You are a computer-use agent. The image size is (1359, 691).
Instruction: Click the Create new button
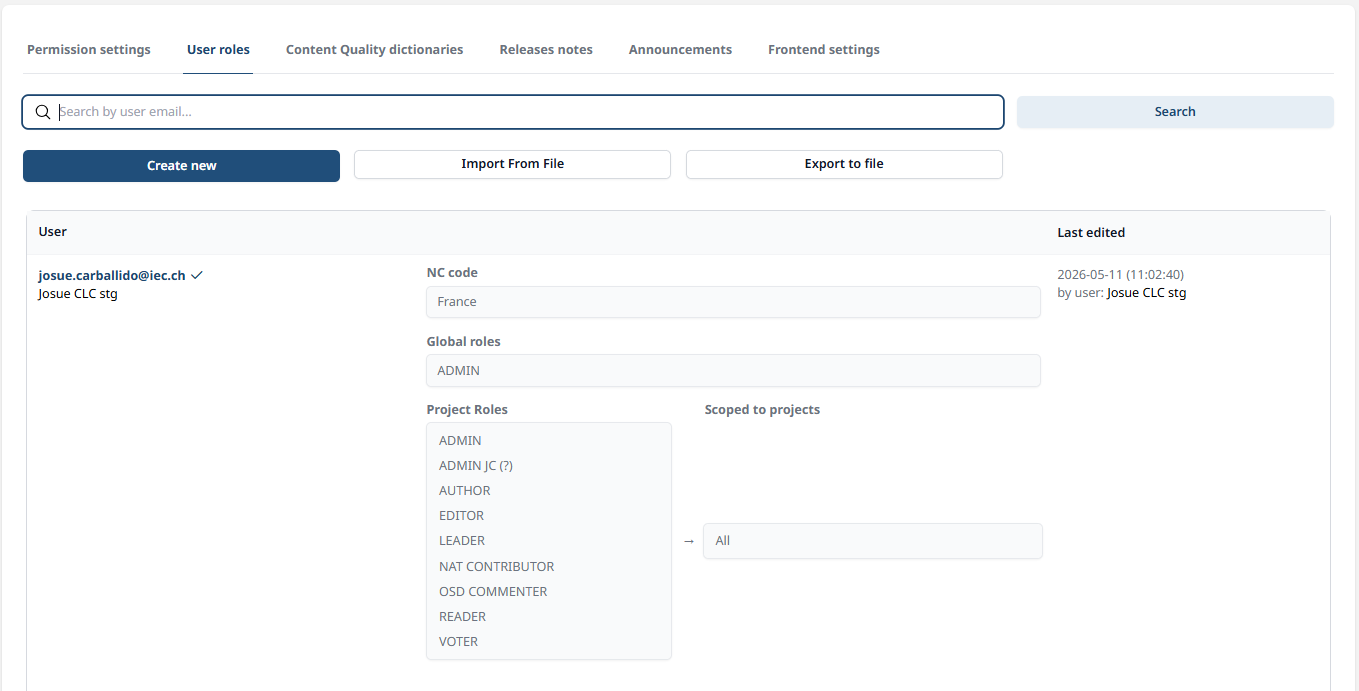(x=181, y=166)
